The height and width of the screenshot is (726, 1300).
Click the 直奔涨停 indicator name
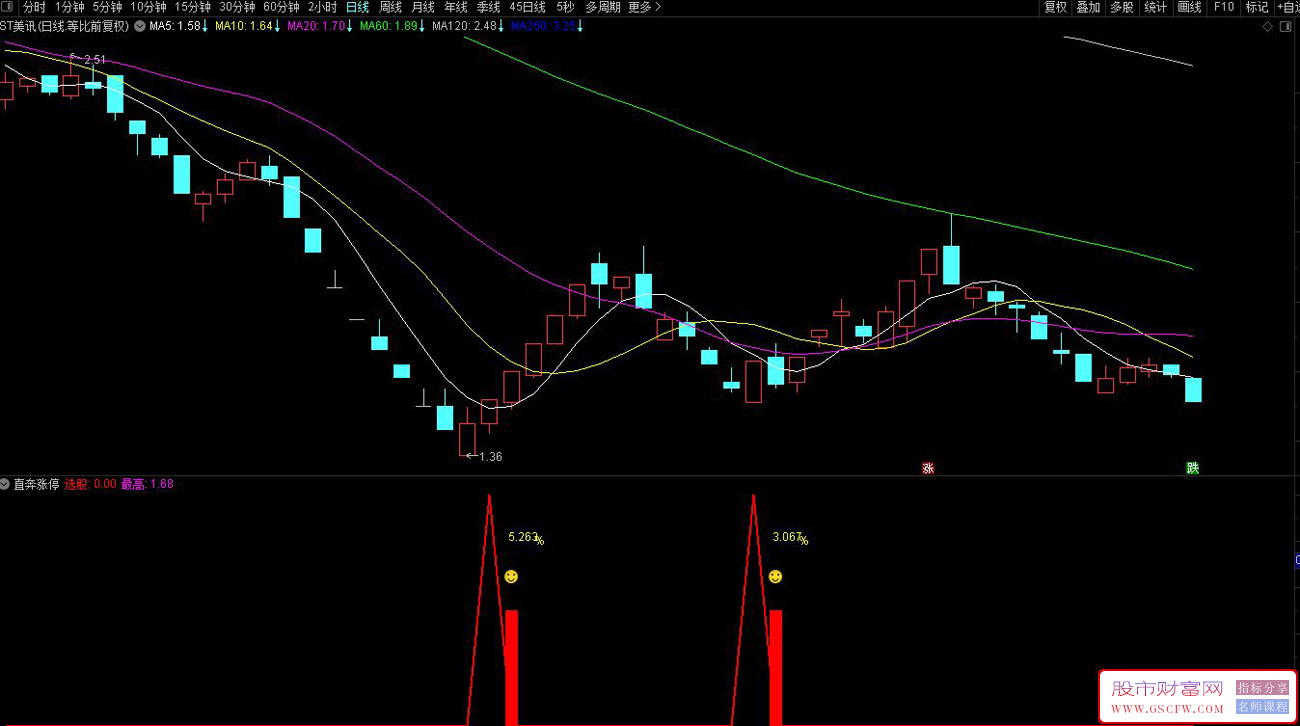click(36, 484)
